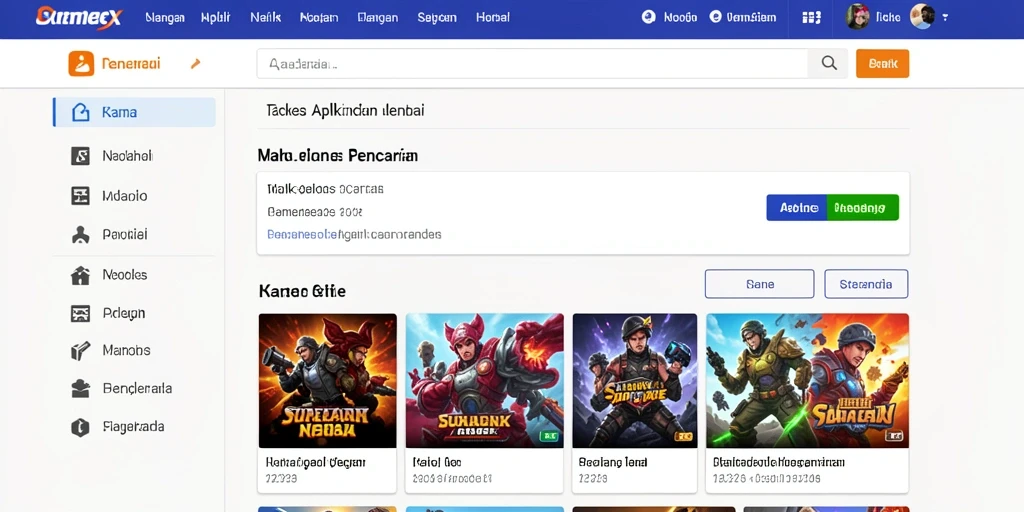Open Flagerada sidebar entry text

[133, 427]
